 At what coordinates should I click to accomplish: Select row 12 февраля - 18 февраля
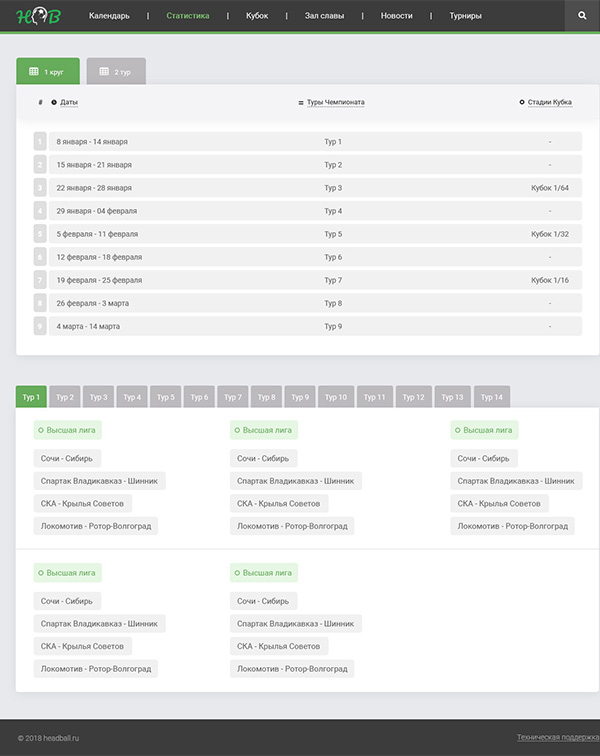[315, 257]
